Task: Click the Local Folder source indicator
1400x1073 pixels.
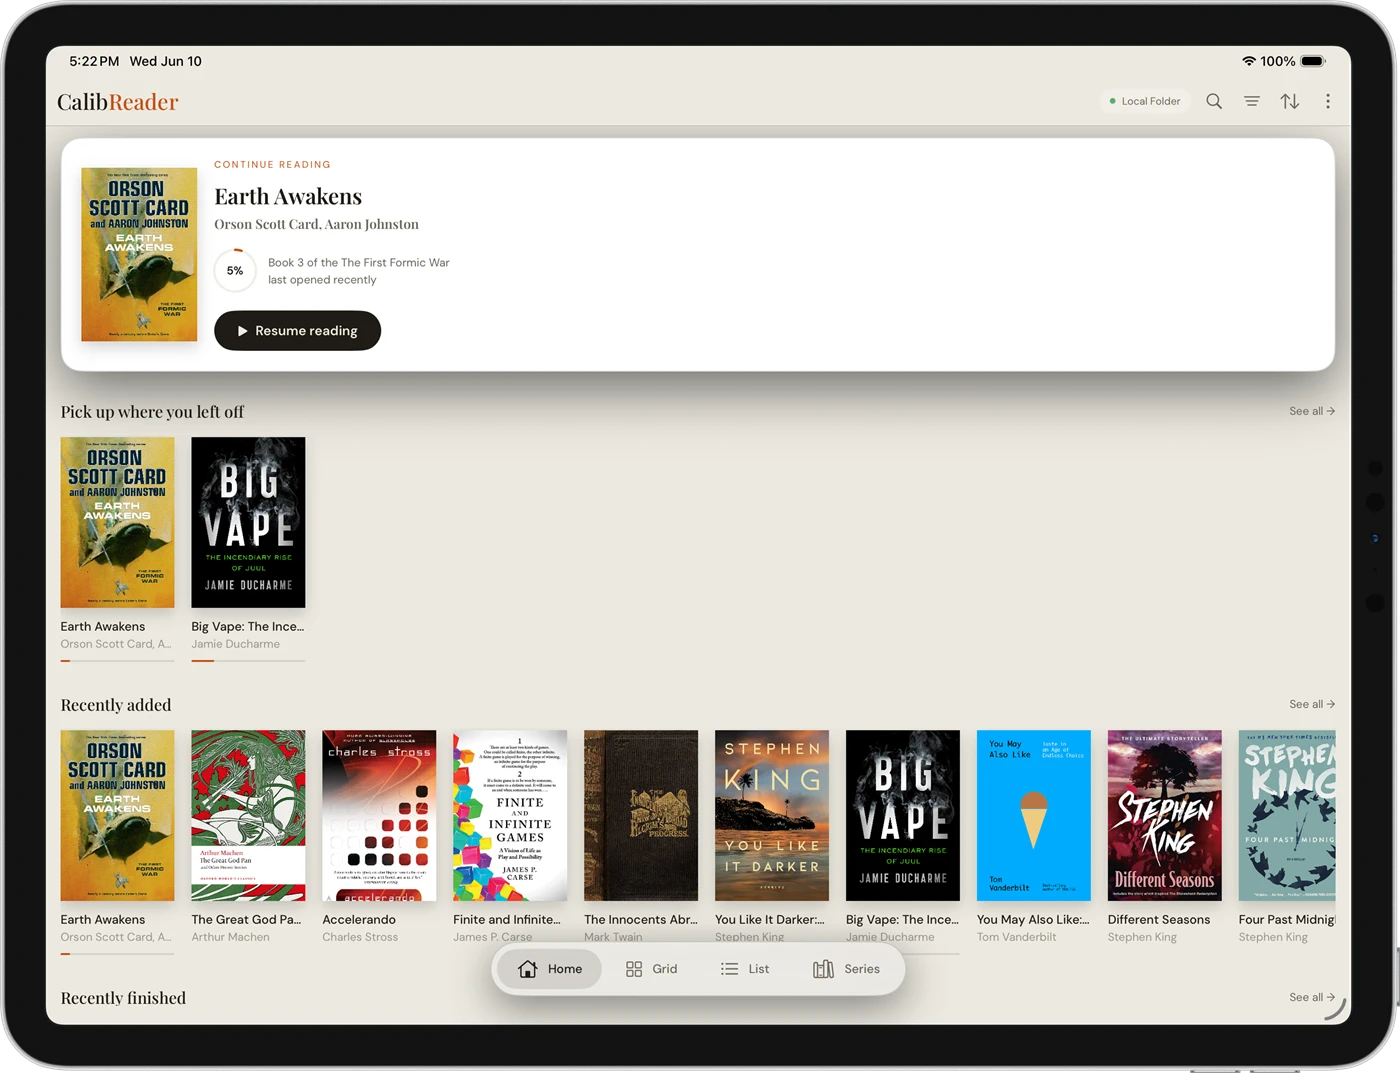Action: [x=1145, y=101]
